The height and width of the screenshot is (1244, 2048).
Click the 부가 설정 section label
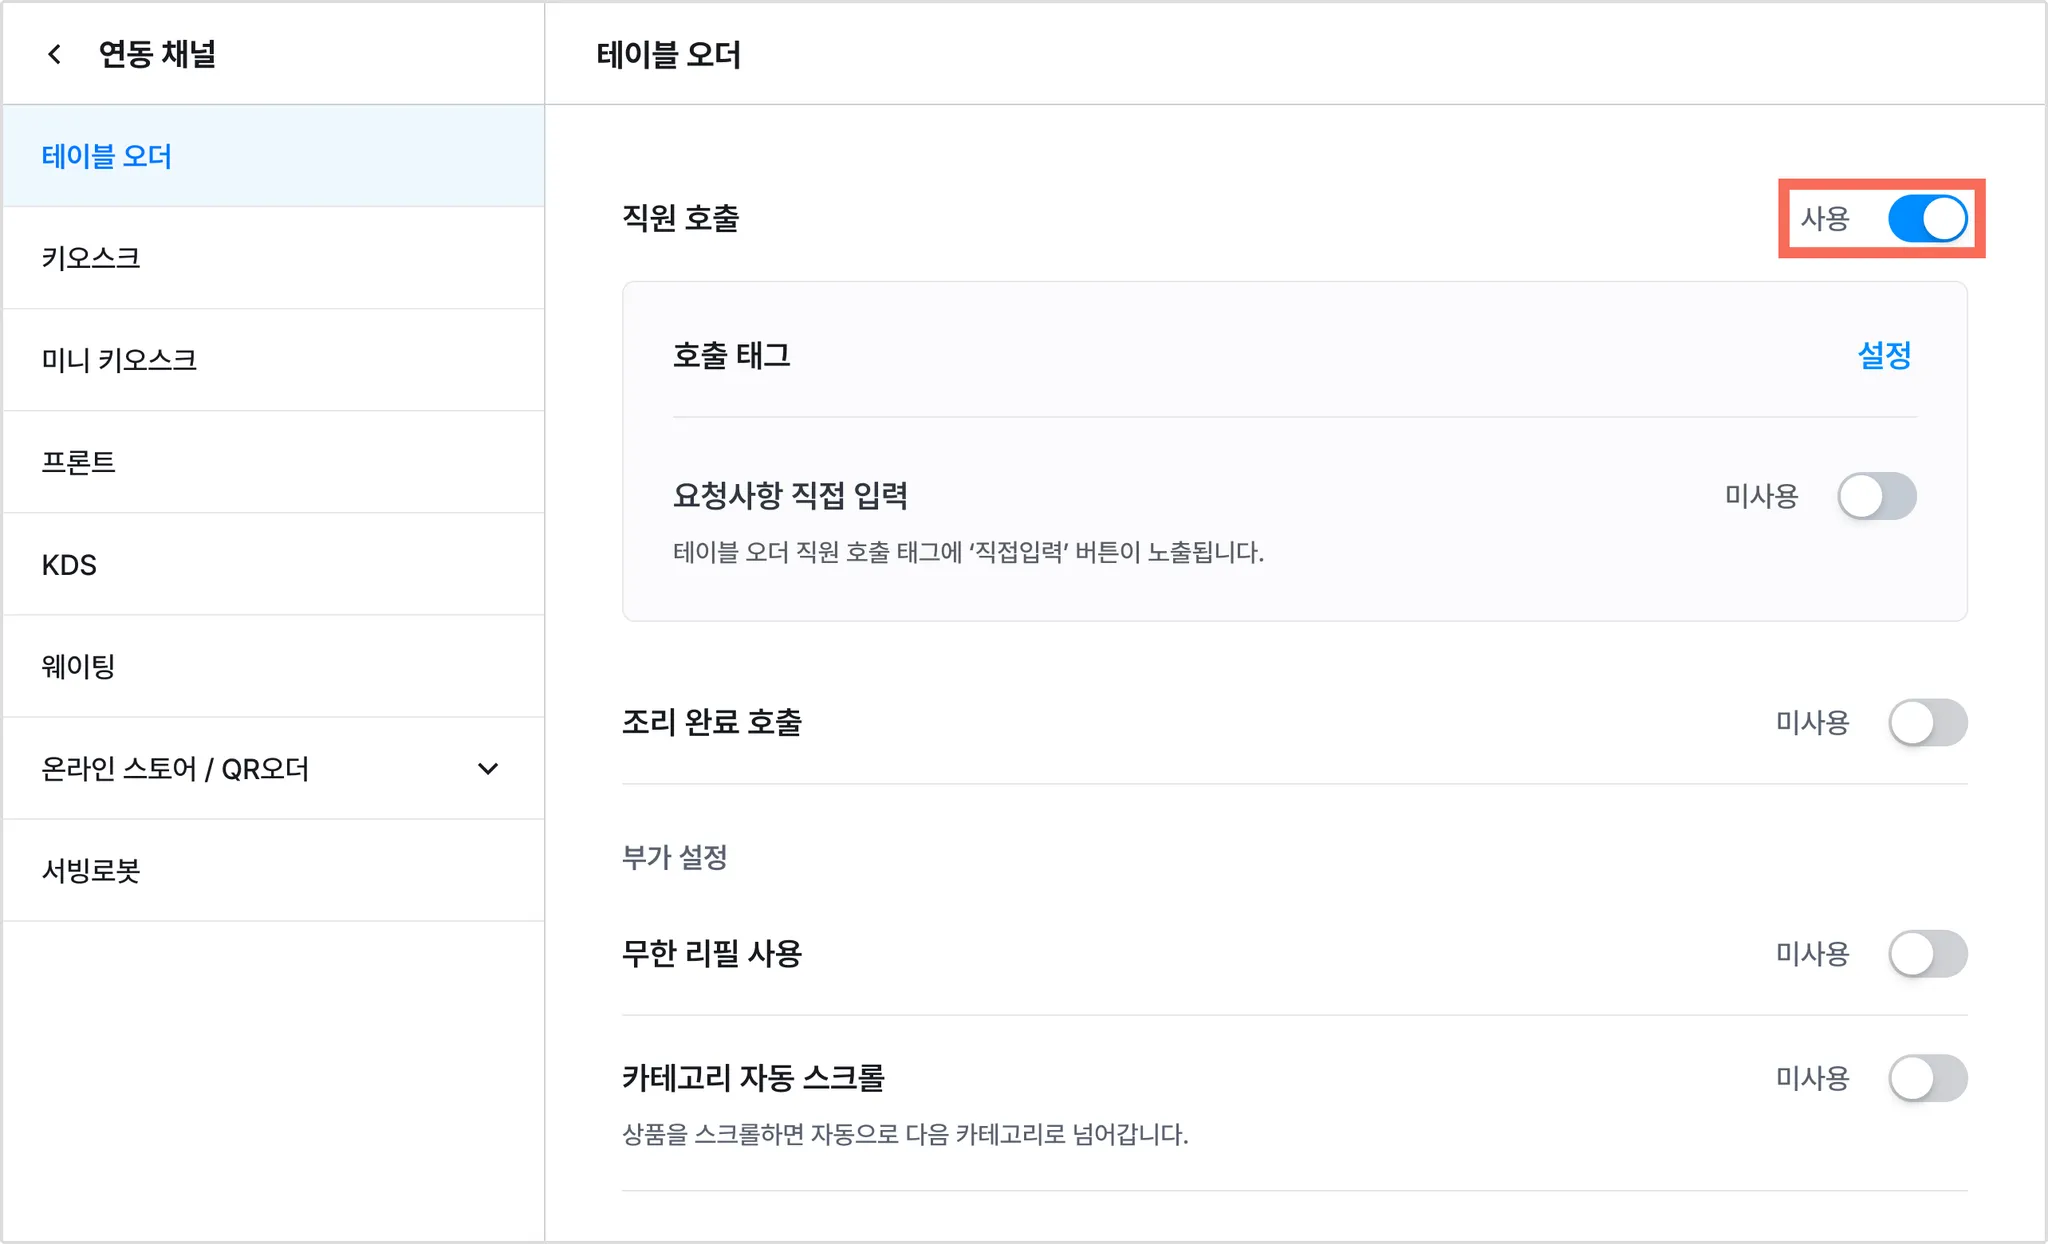tap(675, 857)
